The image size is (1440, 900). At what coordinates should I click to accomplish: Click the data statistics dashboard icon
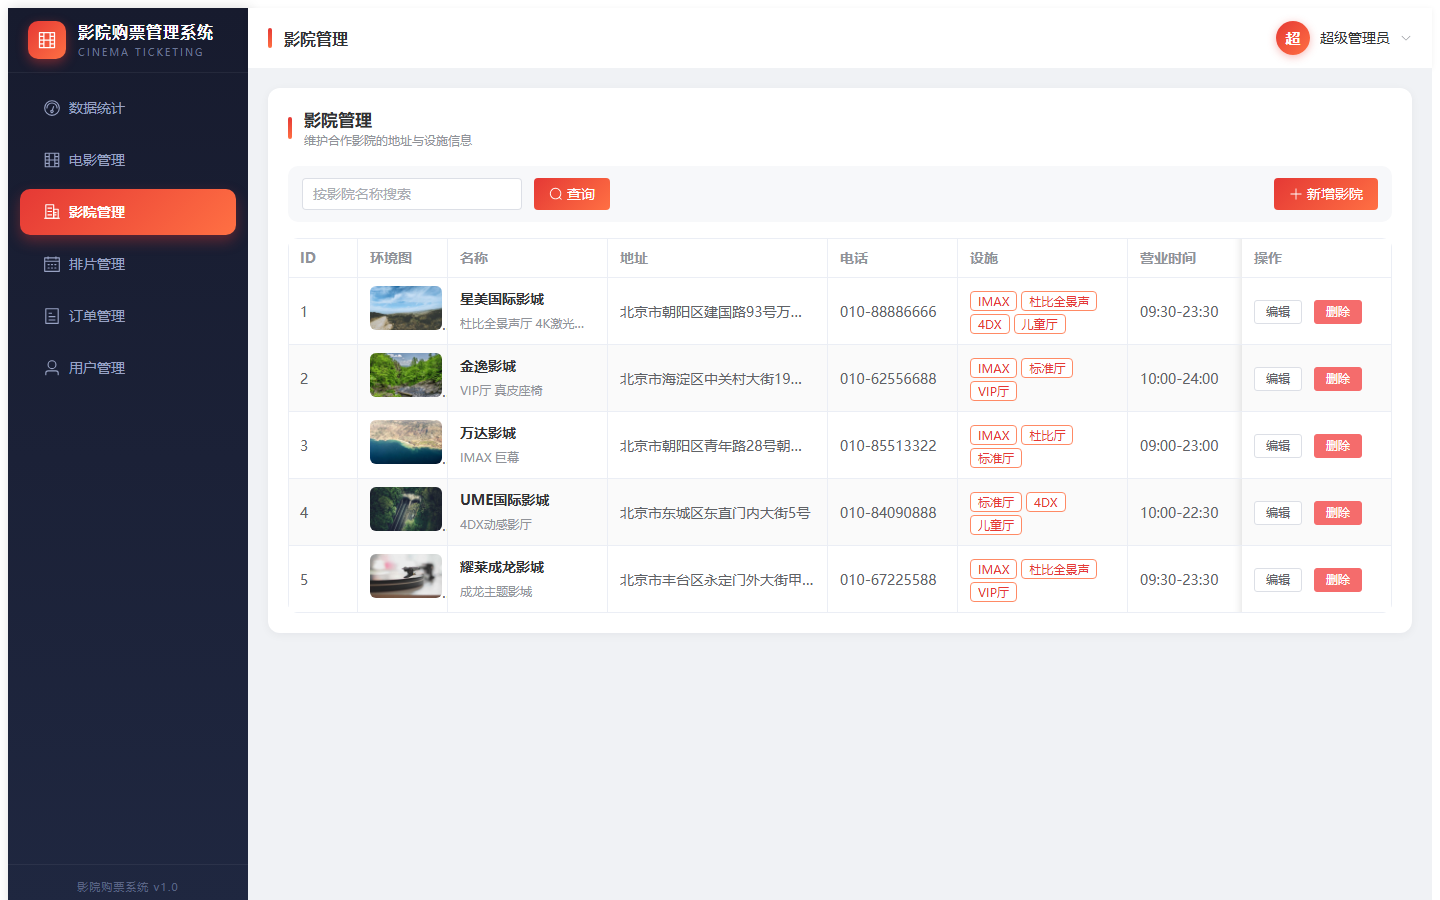click(x=52, y=108)
